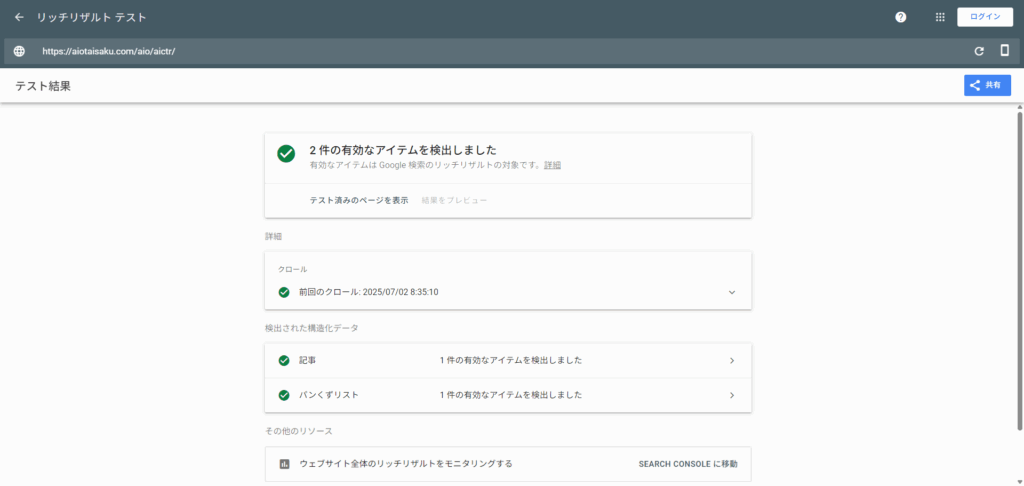This screenshot has height=486, width=1024.
Task: Click the page vertical scrollbar
Action: coord(1019,271)
